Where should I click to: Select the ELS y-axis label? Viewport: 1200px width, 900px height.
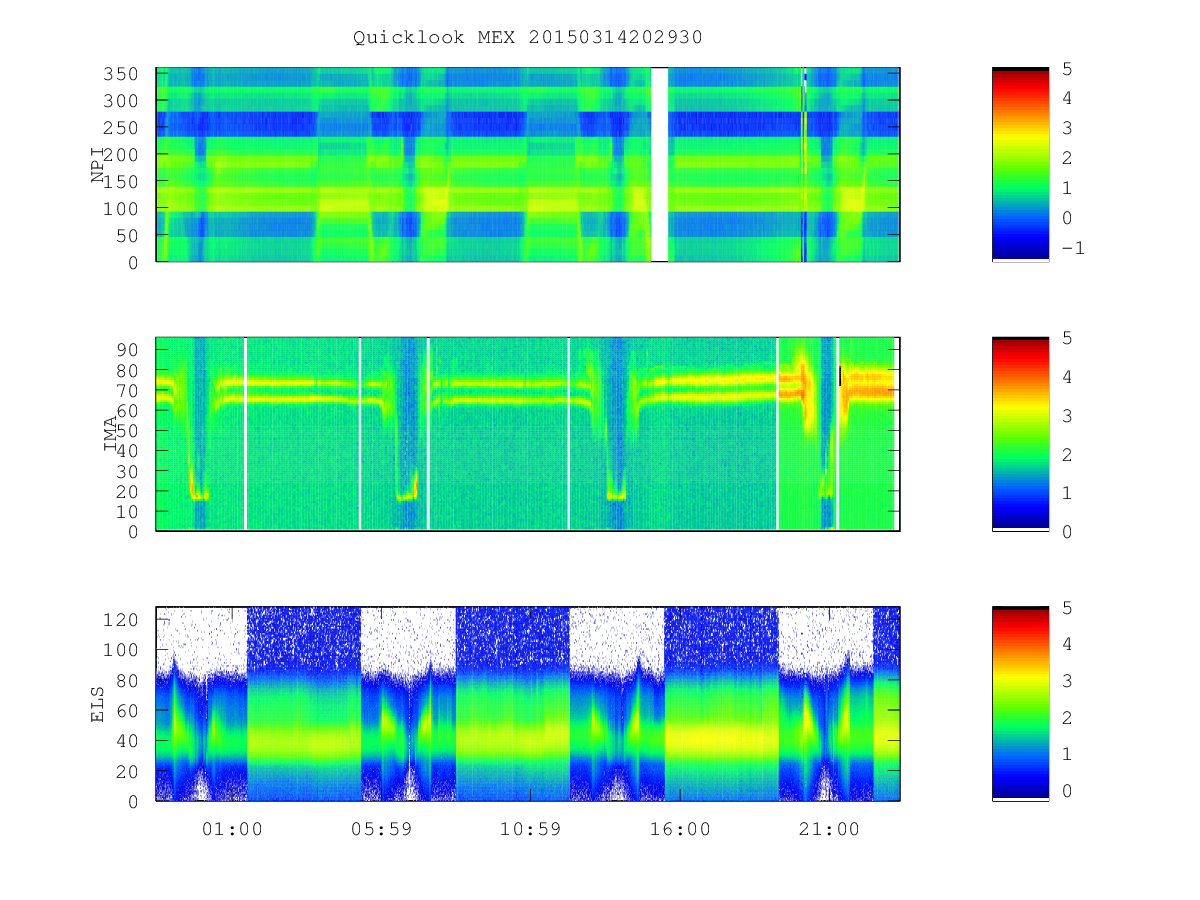pyautogui.click(x=98, y=704)
